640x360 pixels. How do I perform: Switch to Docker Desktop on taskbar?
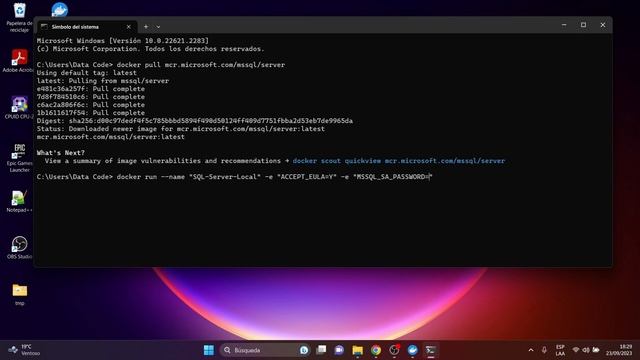tap(413, 350)
